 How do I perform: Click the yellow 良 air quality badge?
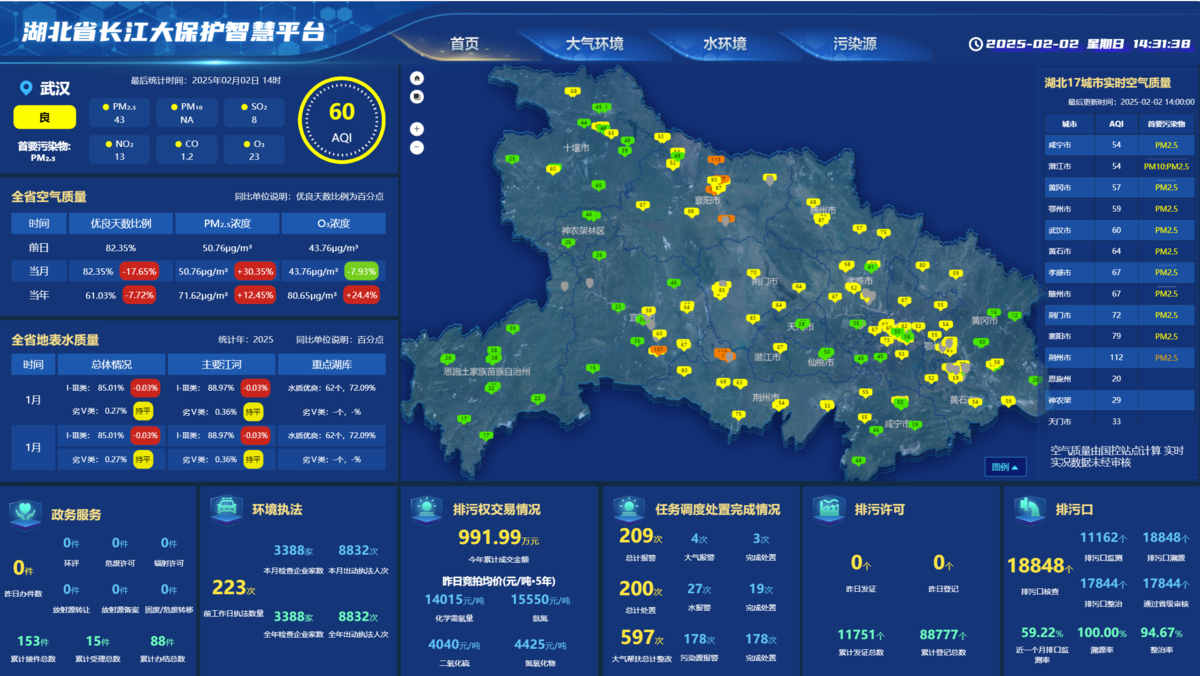[44, 118]
